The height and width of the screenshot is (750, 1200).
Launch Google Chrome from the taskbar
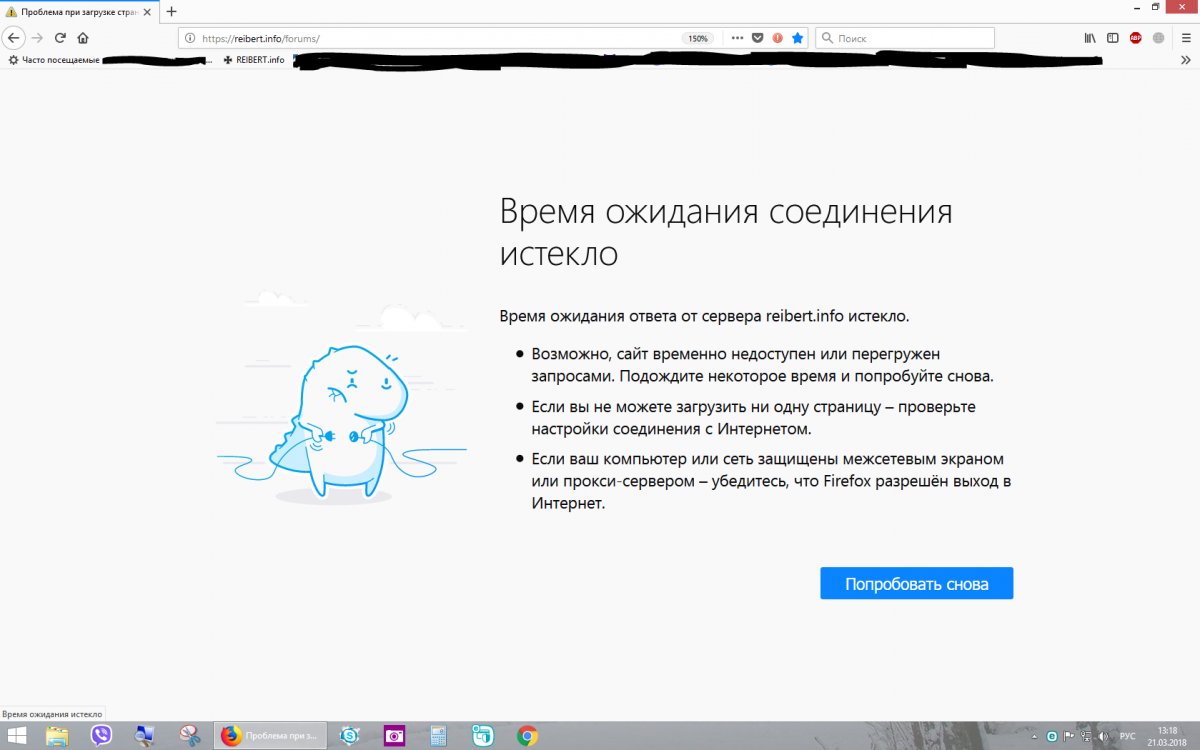pyautogui.click(x=527, y=736)
